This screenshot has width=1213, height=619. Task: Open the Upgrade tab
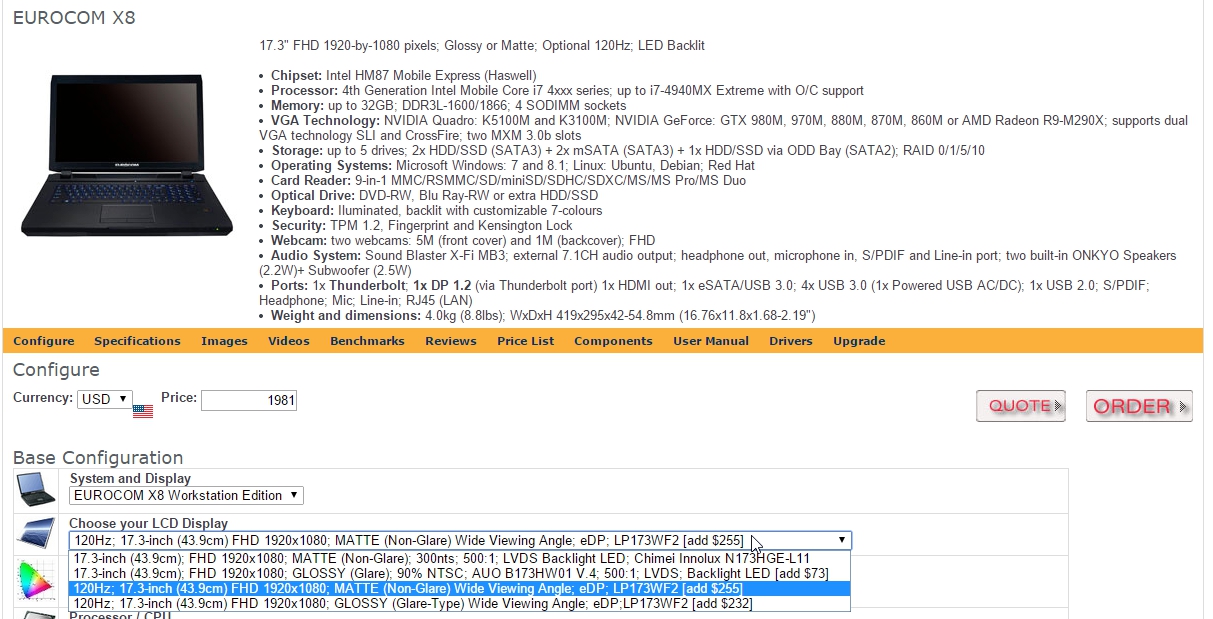859,341
